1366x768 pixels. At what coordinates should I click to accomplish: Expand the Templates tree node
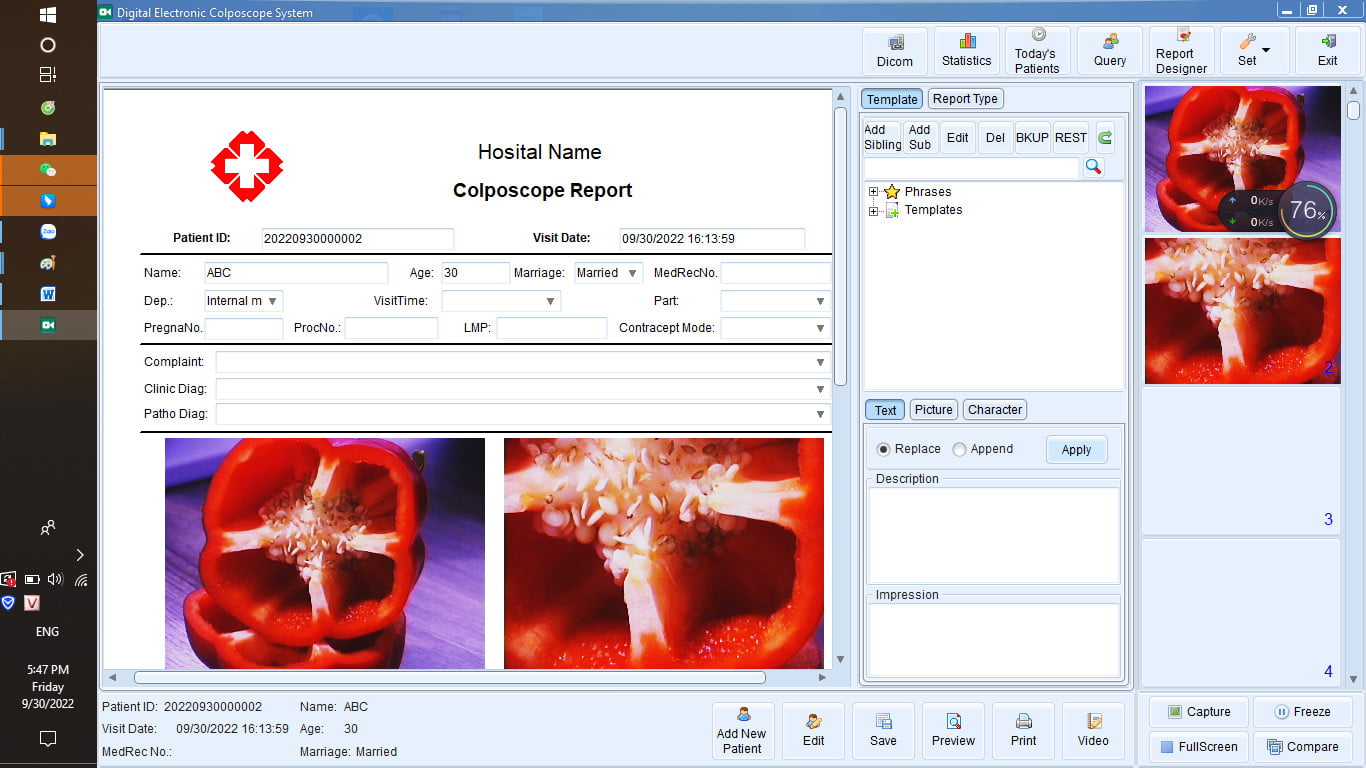(874, 211)
